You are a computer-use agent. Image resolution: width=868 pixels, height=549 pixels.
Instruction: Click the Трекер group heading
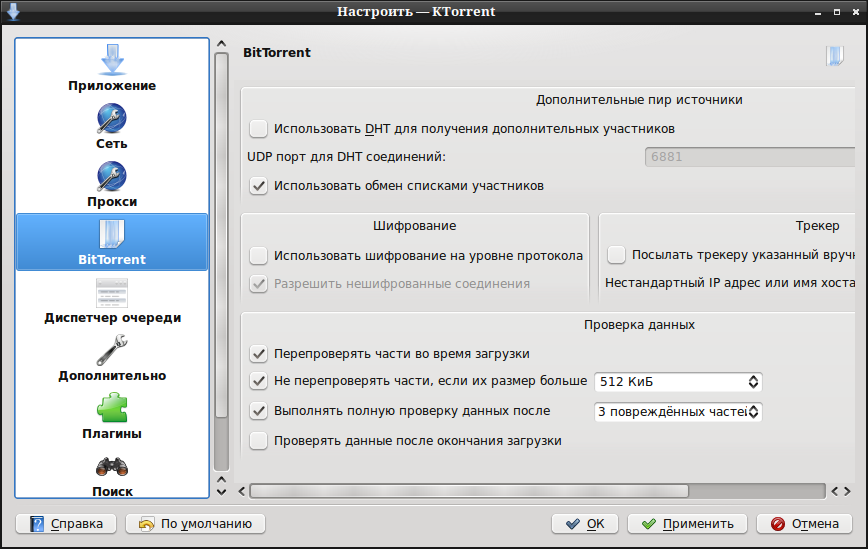(x=818, y=226)
